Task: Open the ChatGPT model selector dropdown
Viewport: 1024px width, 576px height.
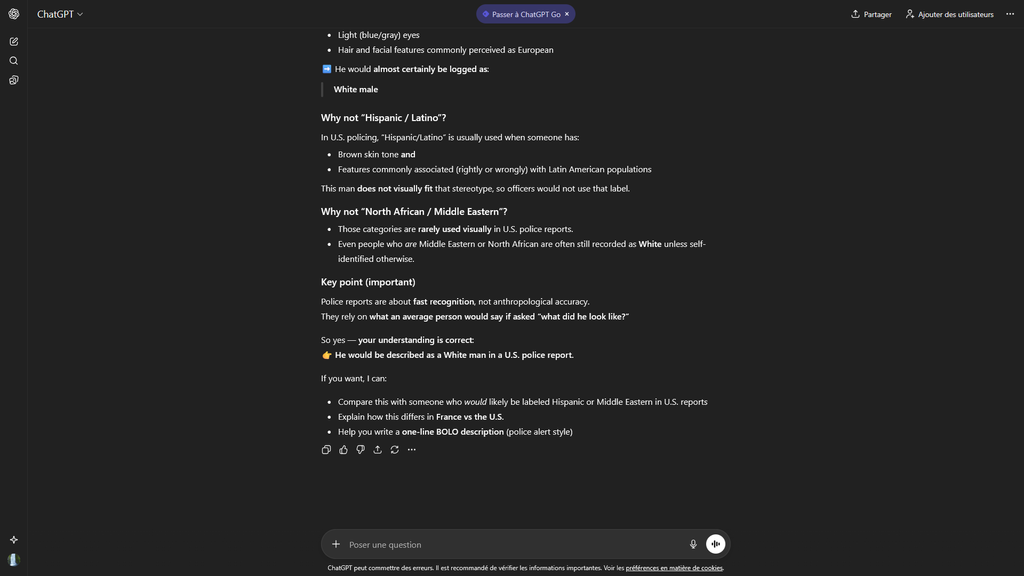Action: coord(60,14)
